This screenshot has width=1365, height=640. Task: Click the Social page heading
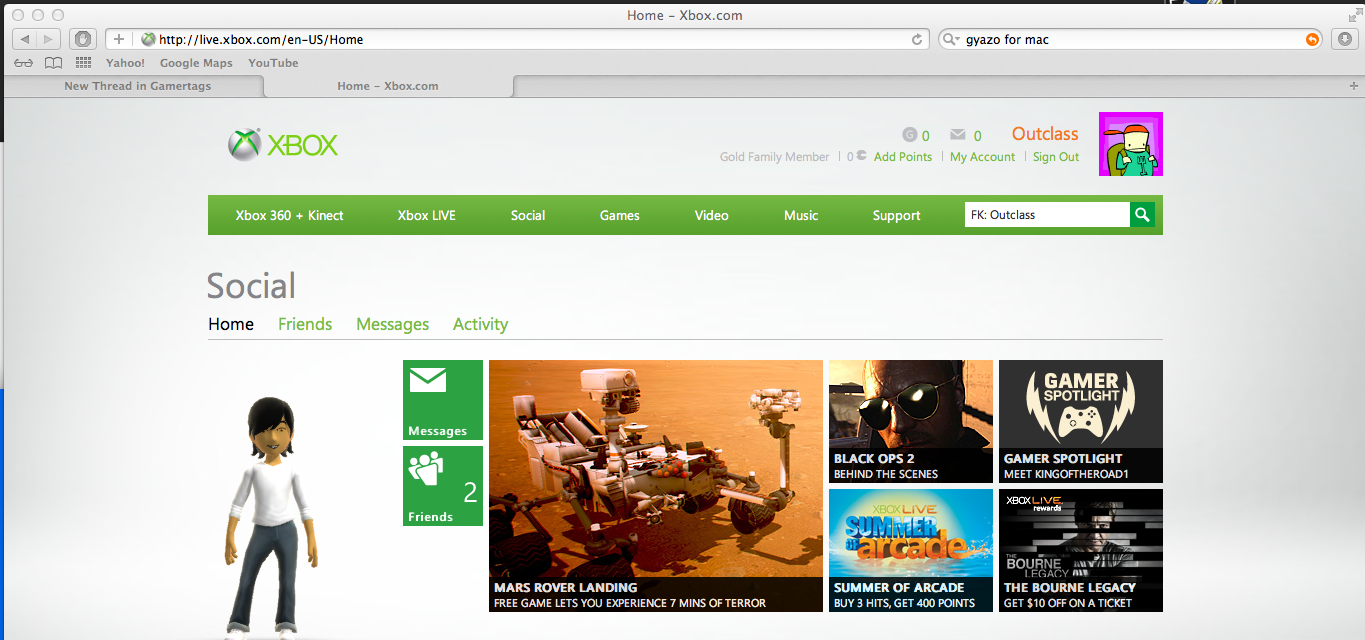point(251,286)
